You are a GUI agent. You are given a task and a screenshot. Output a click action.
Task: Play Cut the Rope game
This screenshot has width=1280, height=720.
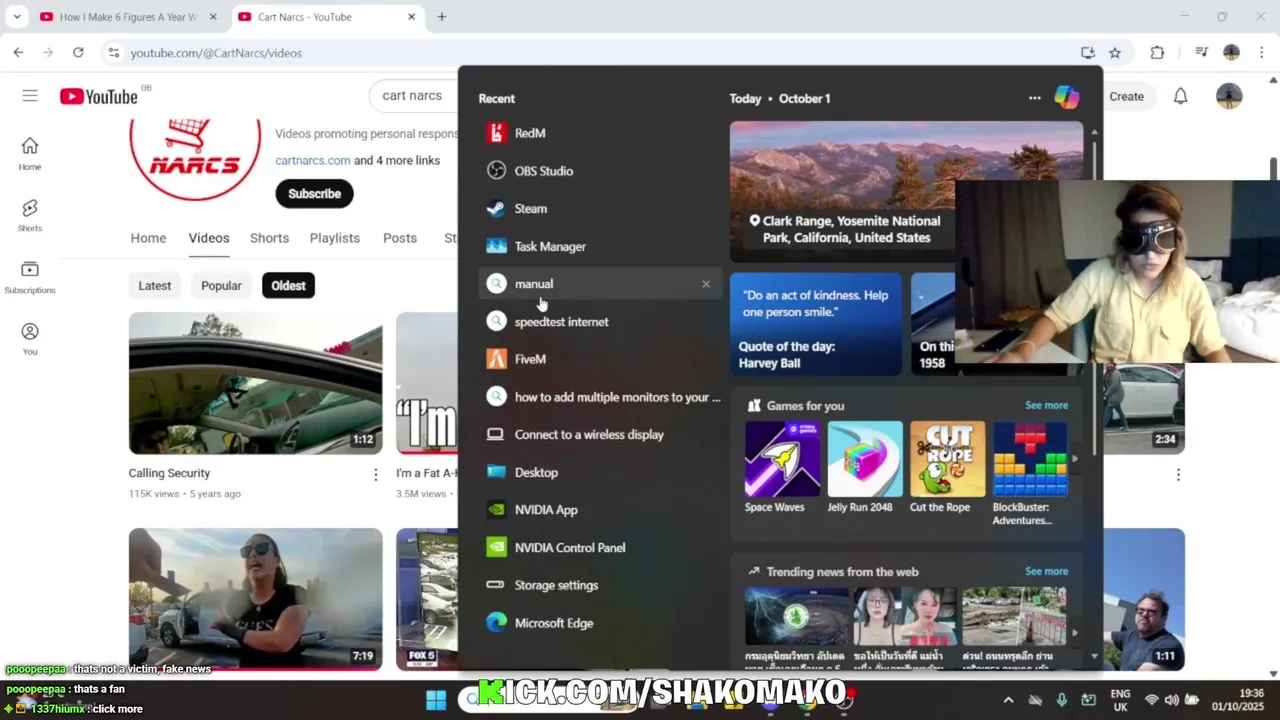point(947,467)
